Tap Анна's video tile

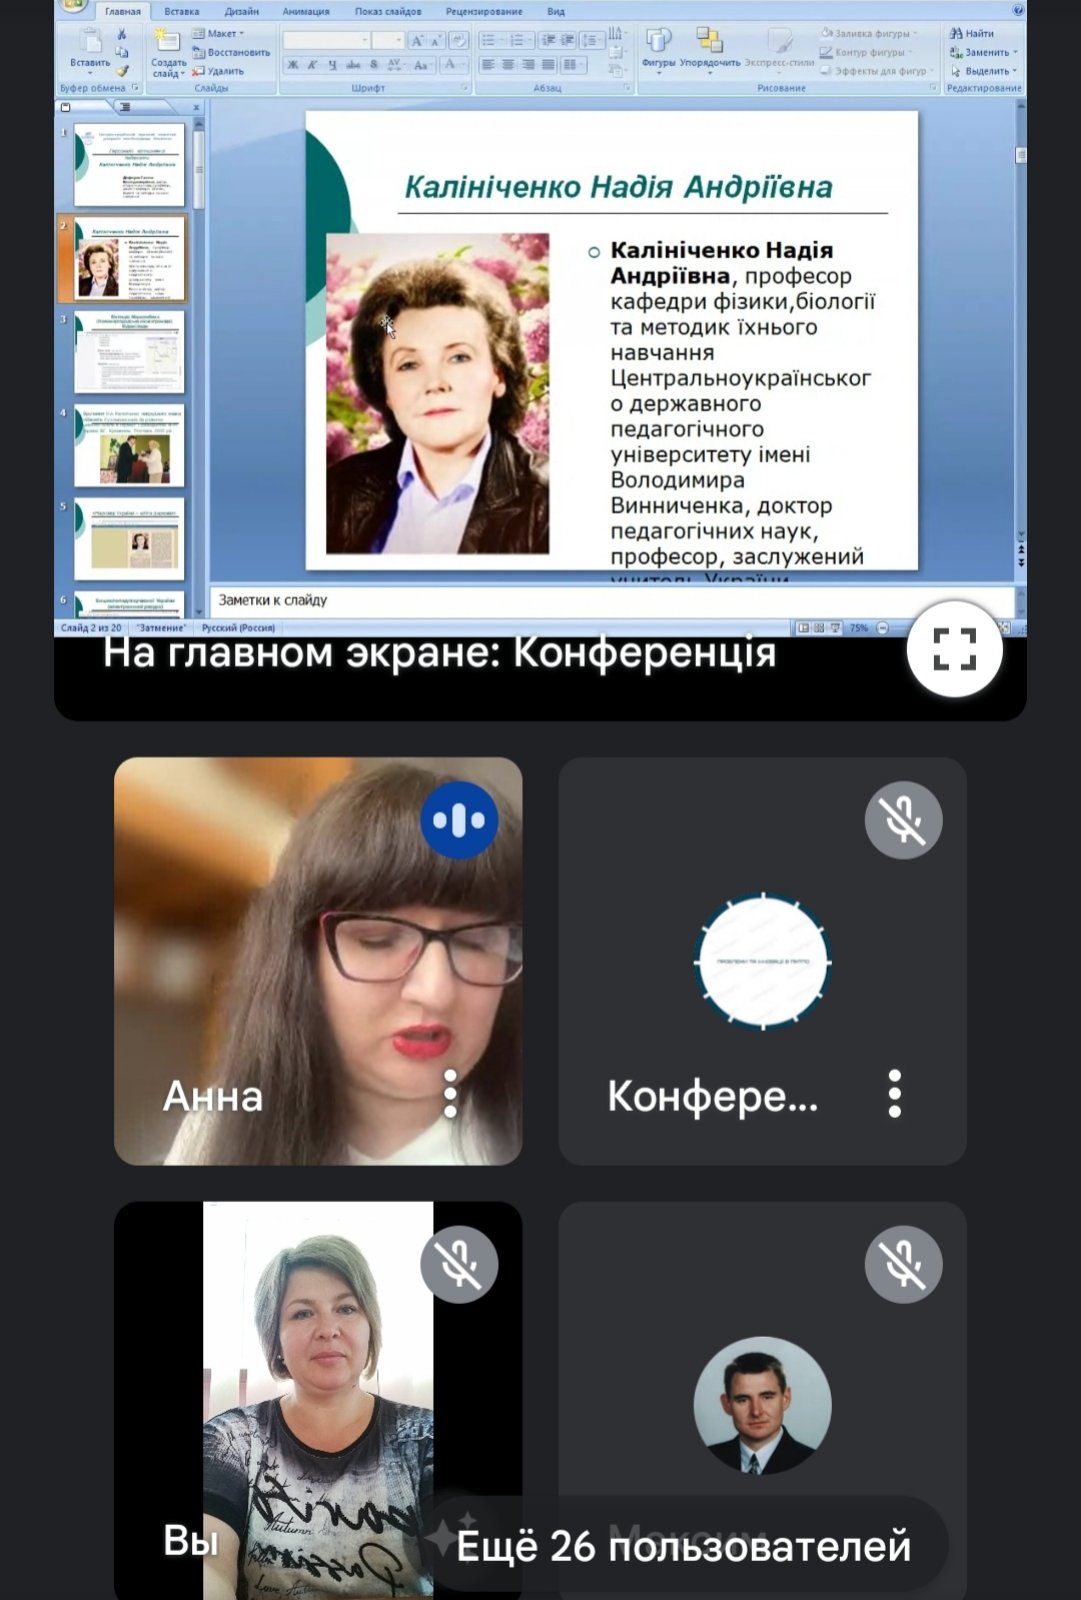[x=318, y=961]
